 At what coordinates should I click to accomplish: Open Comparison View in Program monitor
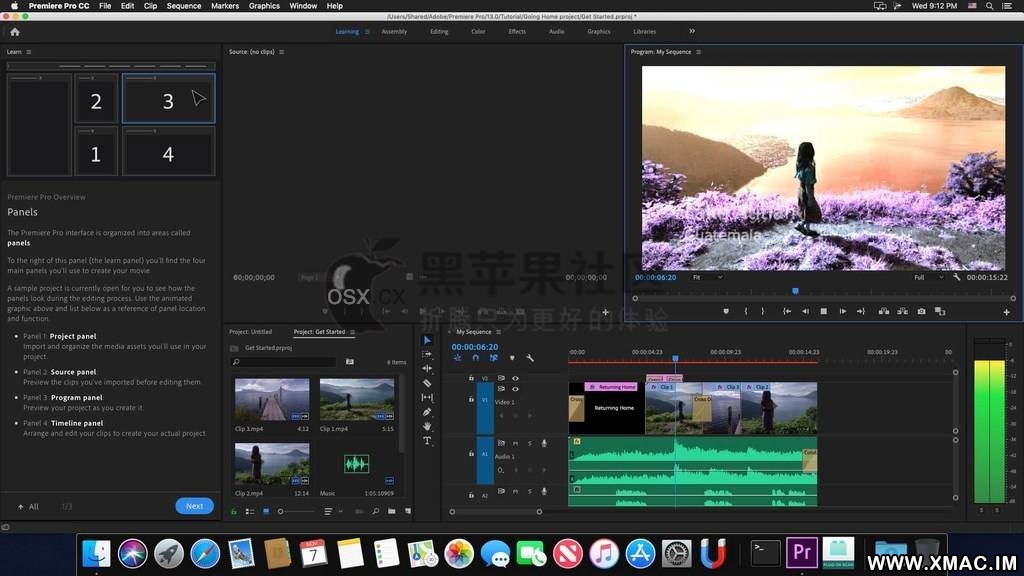click(x=940, y=312)
